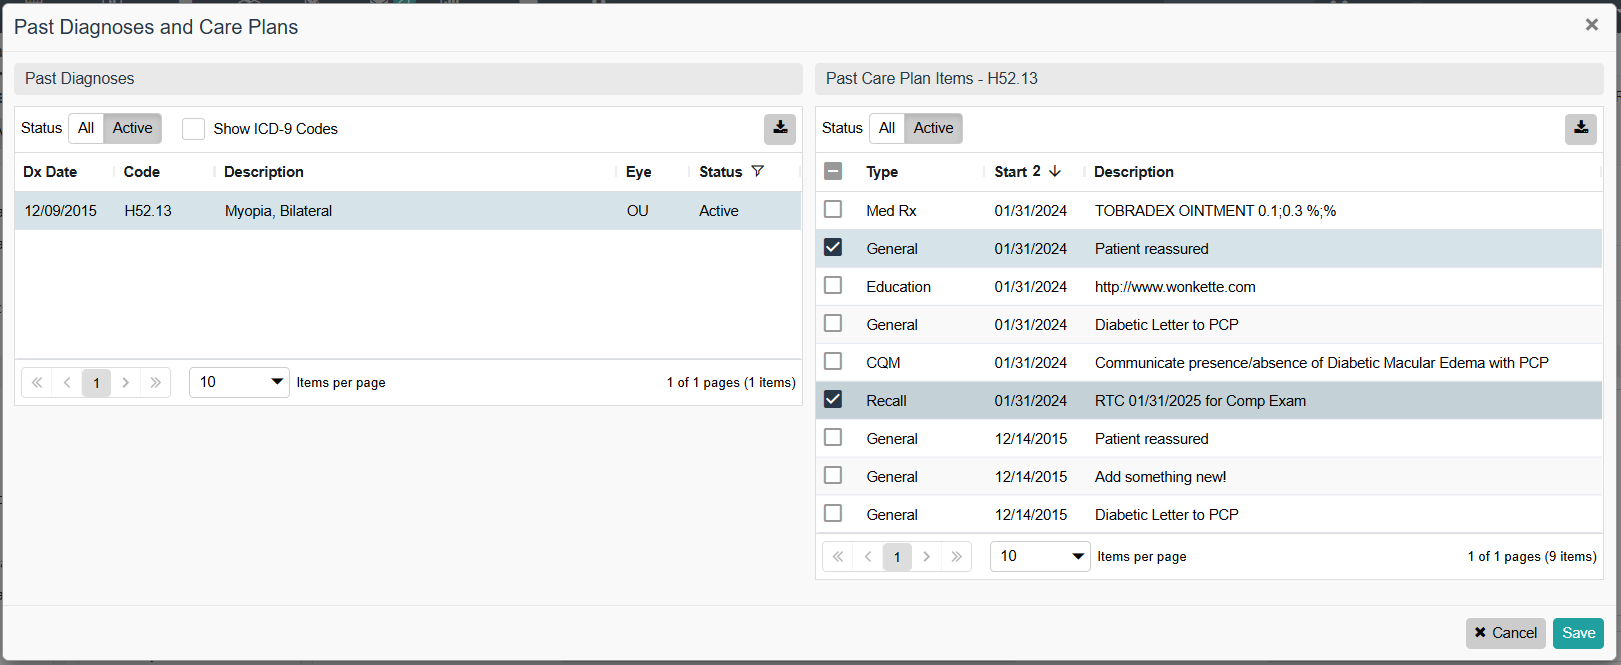Close the Past Diagnoses and Care Plans dialog
The width and height of the screenshot is (1621, 665).
tap(1591, 25)
